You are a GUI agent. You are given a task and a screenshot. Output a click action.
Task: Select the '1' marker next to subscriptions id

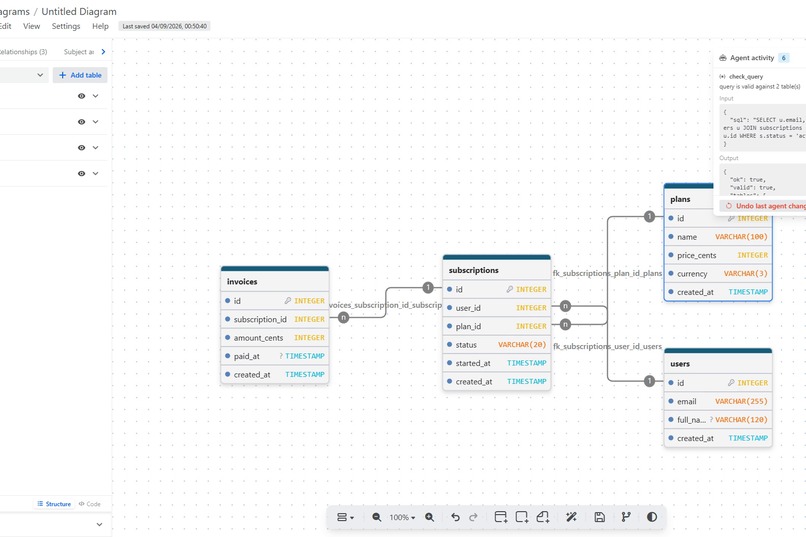428,287
